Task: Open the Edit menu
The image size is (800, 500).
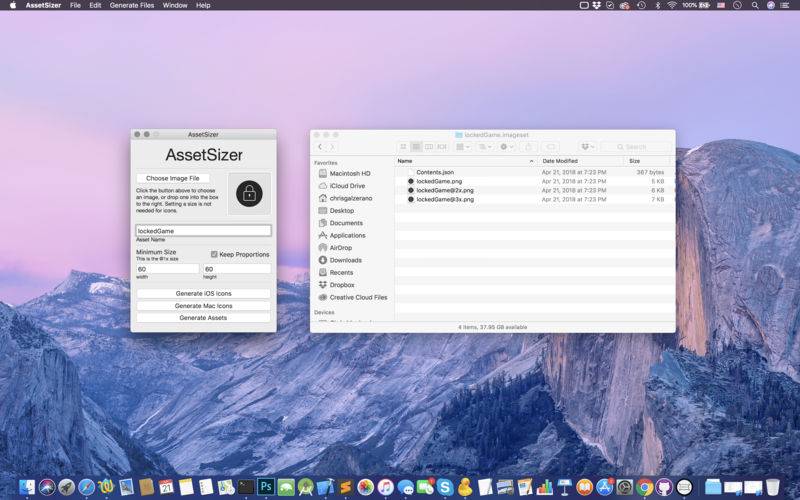Action: [95, 5]
